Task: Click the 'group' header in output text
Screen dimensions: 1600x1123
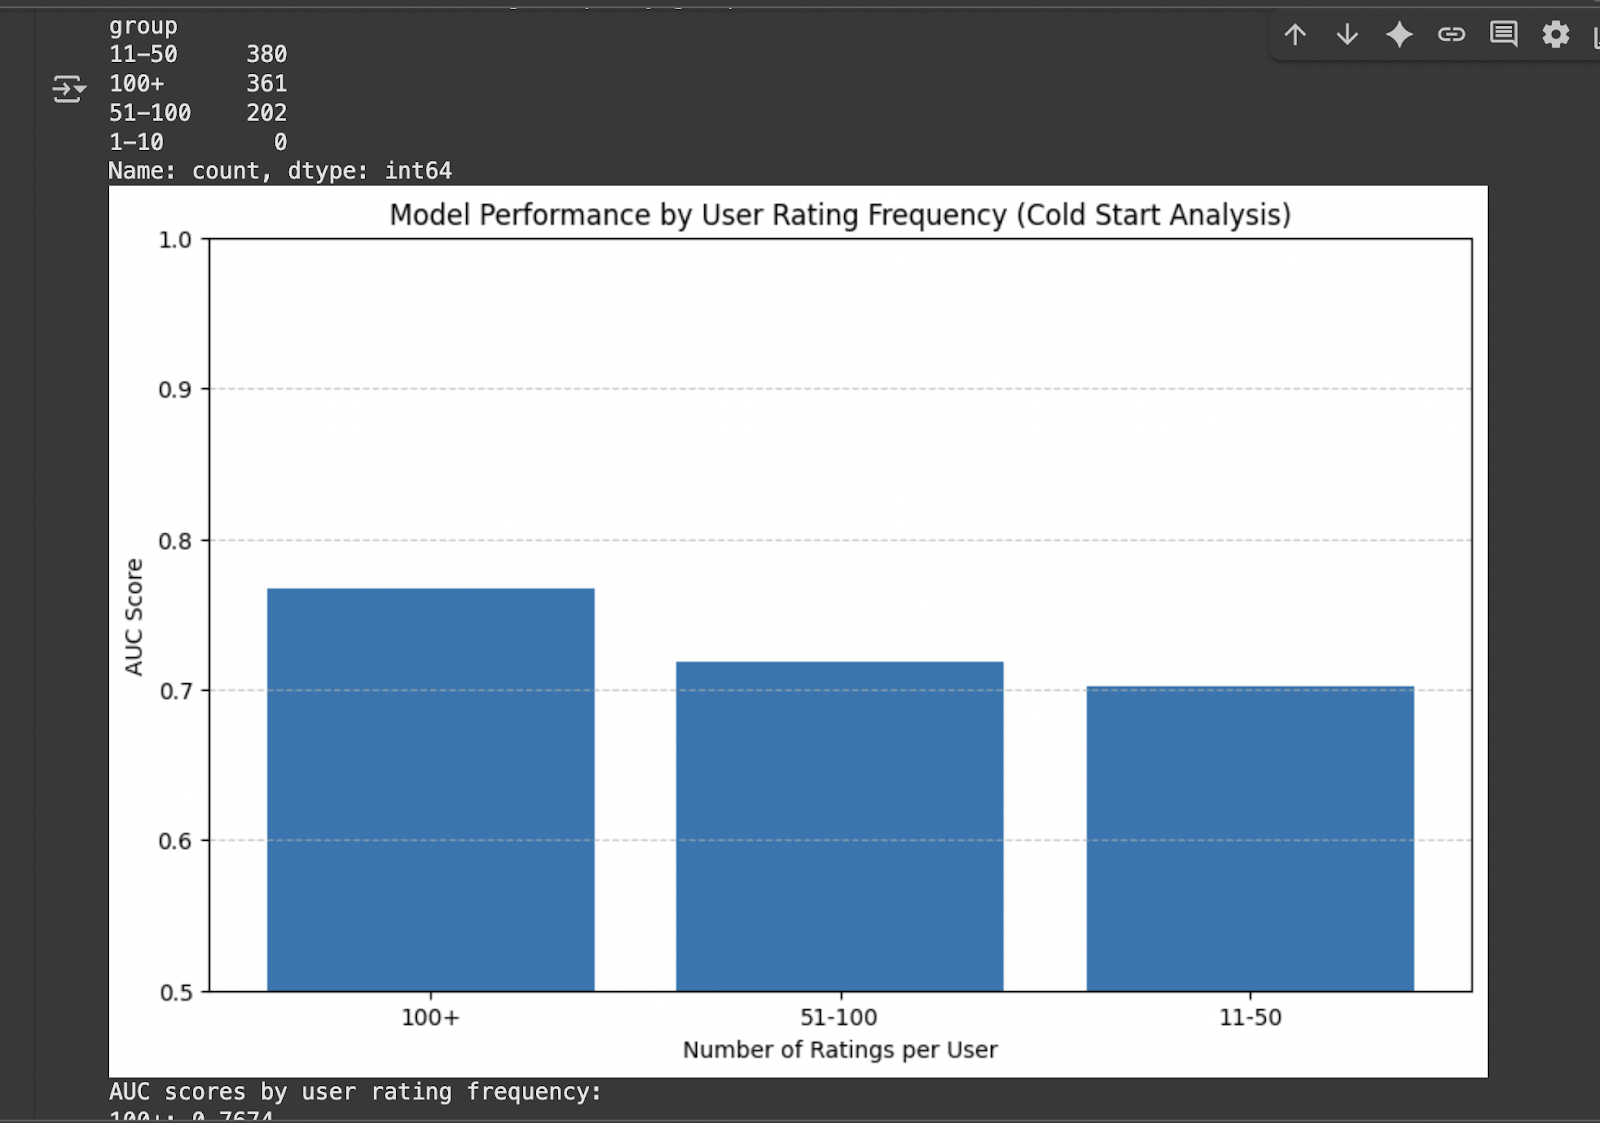Action: tap(143, 26)
